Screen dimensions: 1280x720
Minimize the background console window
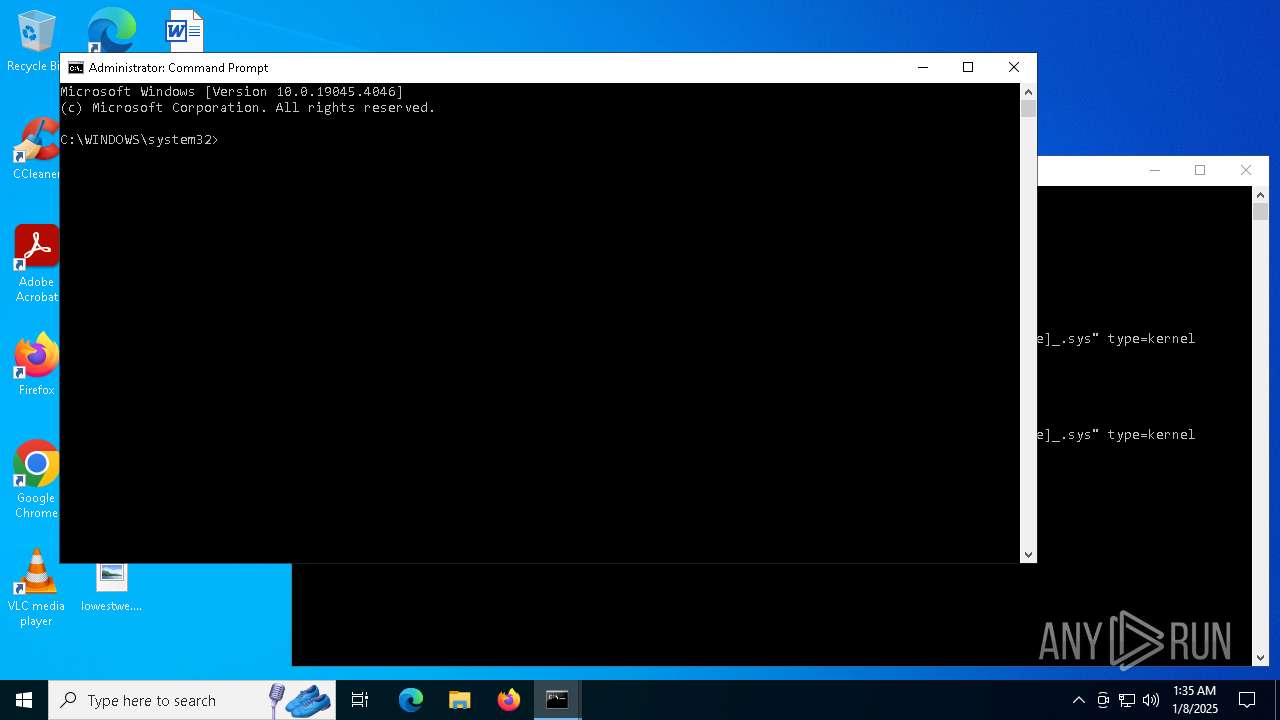(x=1154, y=171)
